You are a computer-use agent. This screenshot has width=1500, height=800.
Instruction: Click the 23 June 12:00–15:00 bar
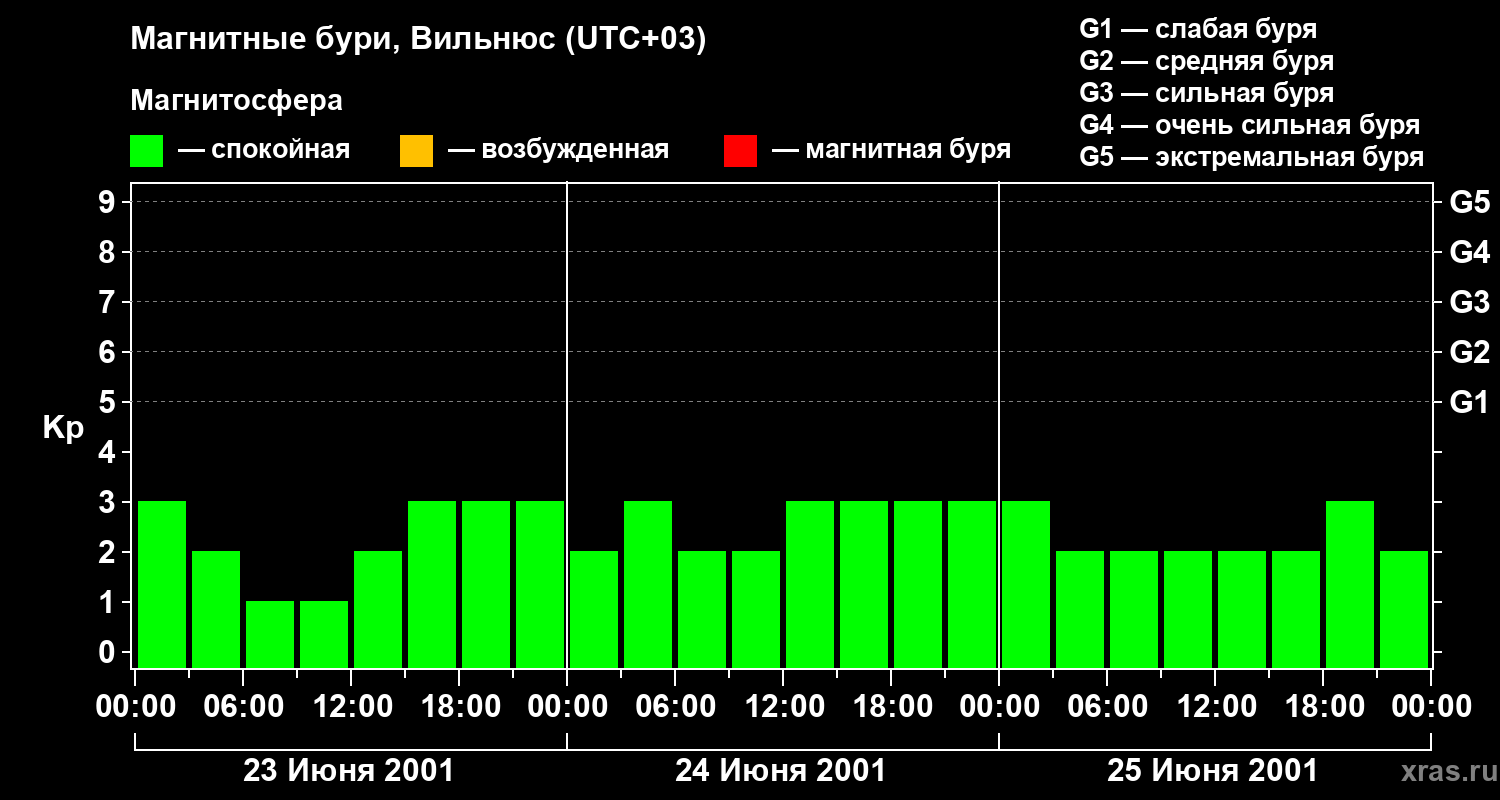[378, 609]
